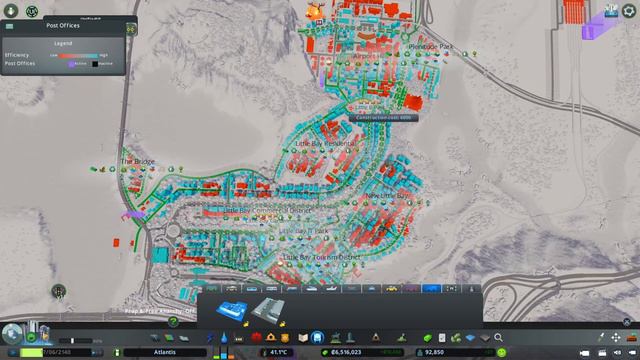Viewport: 640px width, 360px height.
Task: Click the clapperboard cinematic camera icon
Action: pos(602,353)
